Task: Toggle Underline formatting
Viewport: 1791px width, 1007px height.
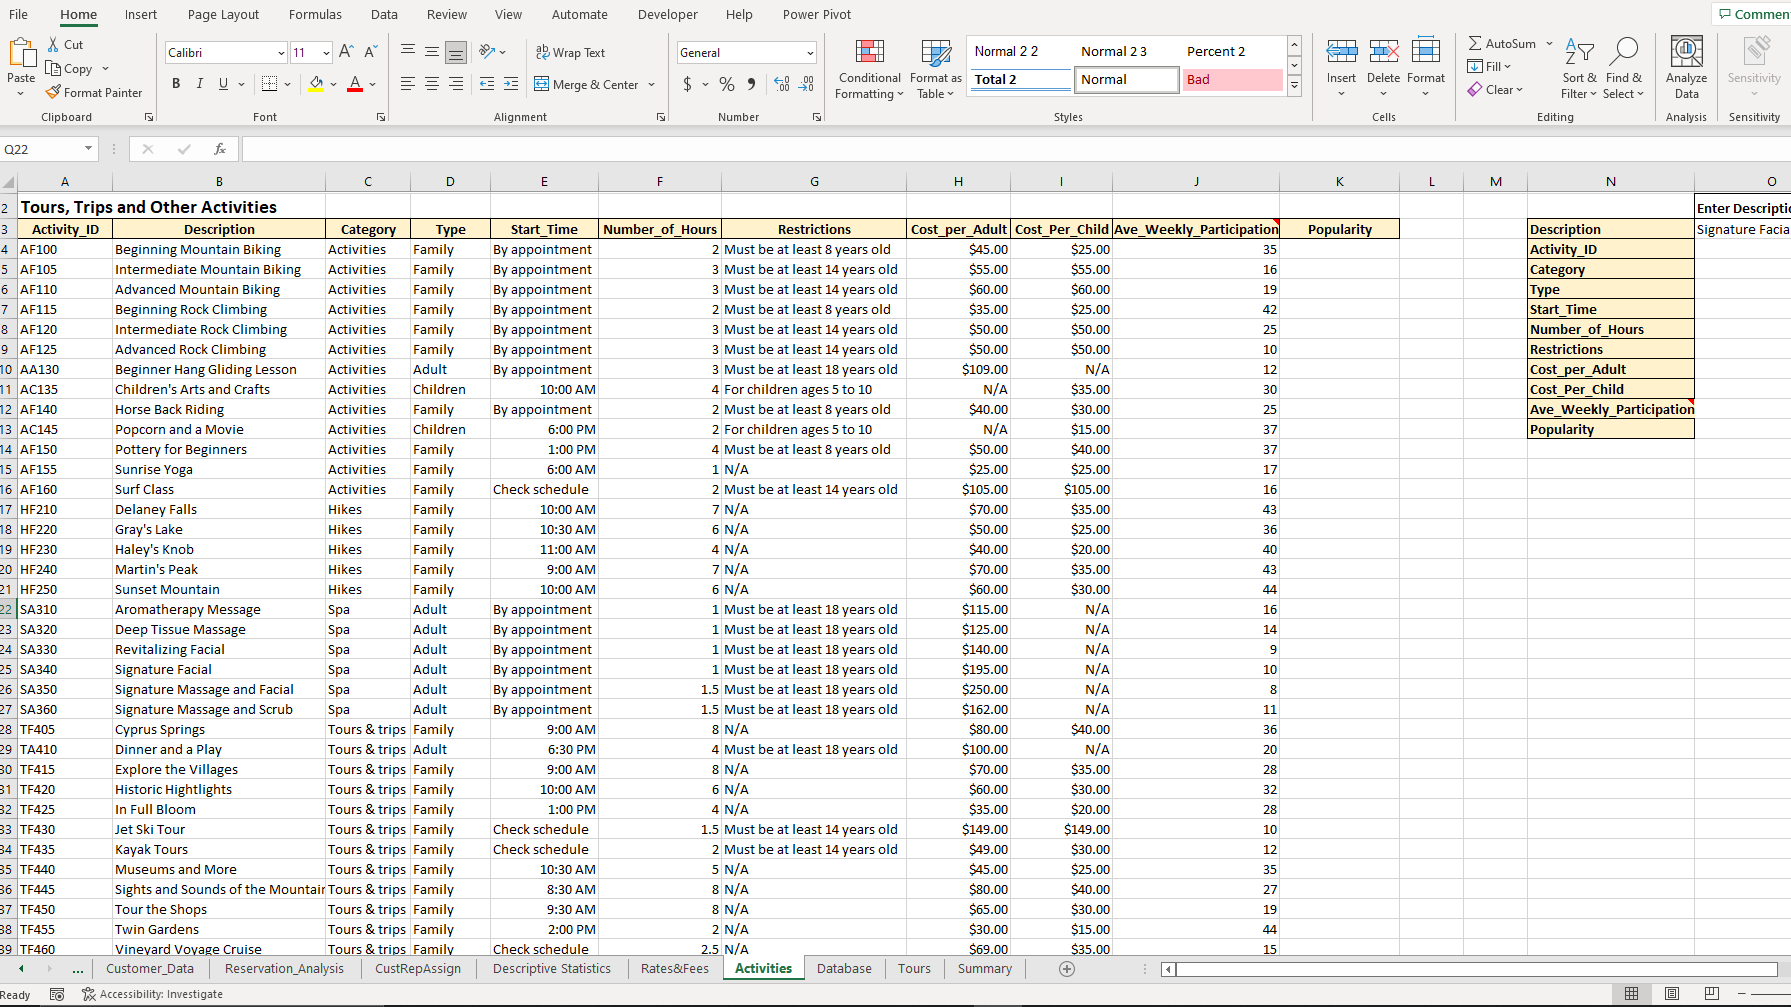Action: click(223, 84)
